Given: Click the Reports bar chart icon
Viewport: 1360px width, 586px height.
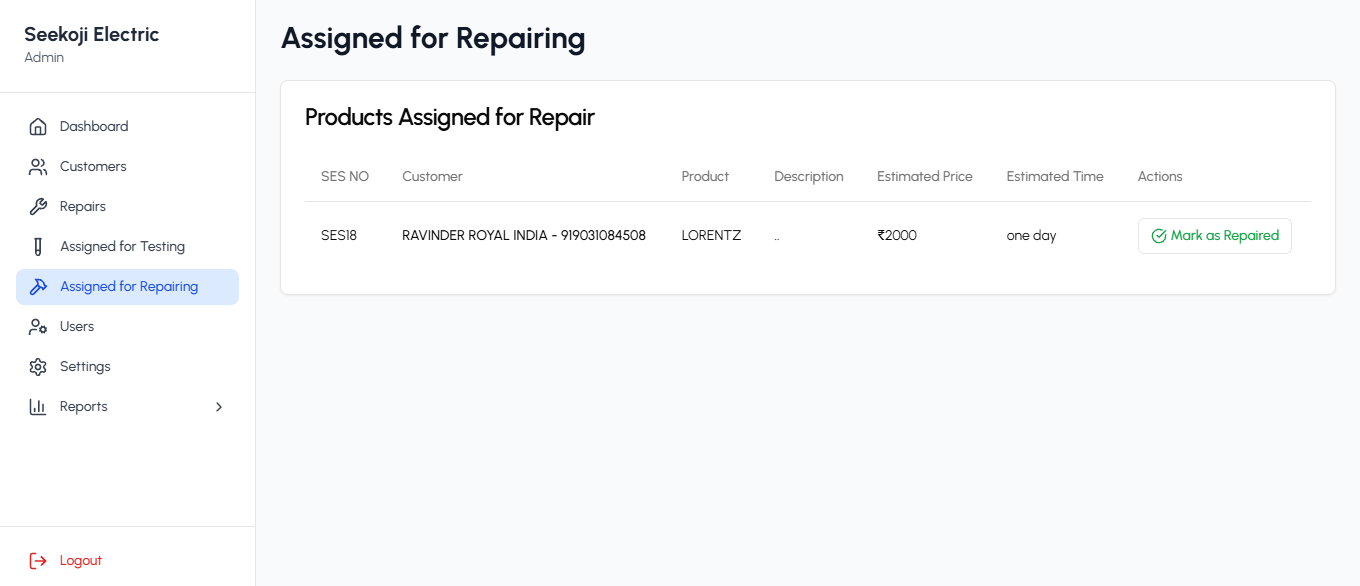Looking at the screenshot, I should tap(38, 406).
